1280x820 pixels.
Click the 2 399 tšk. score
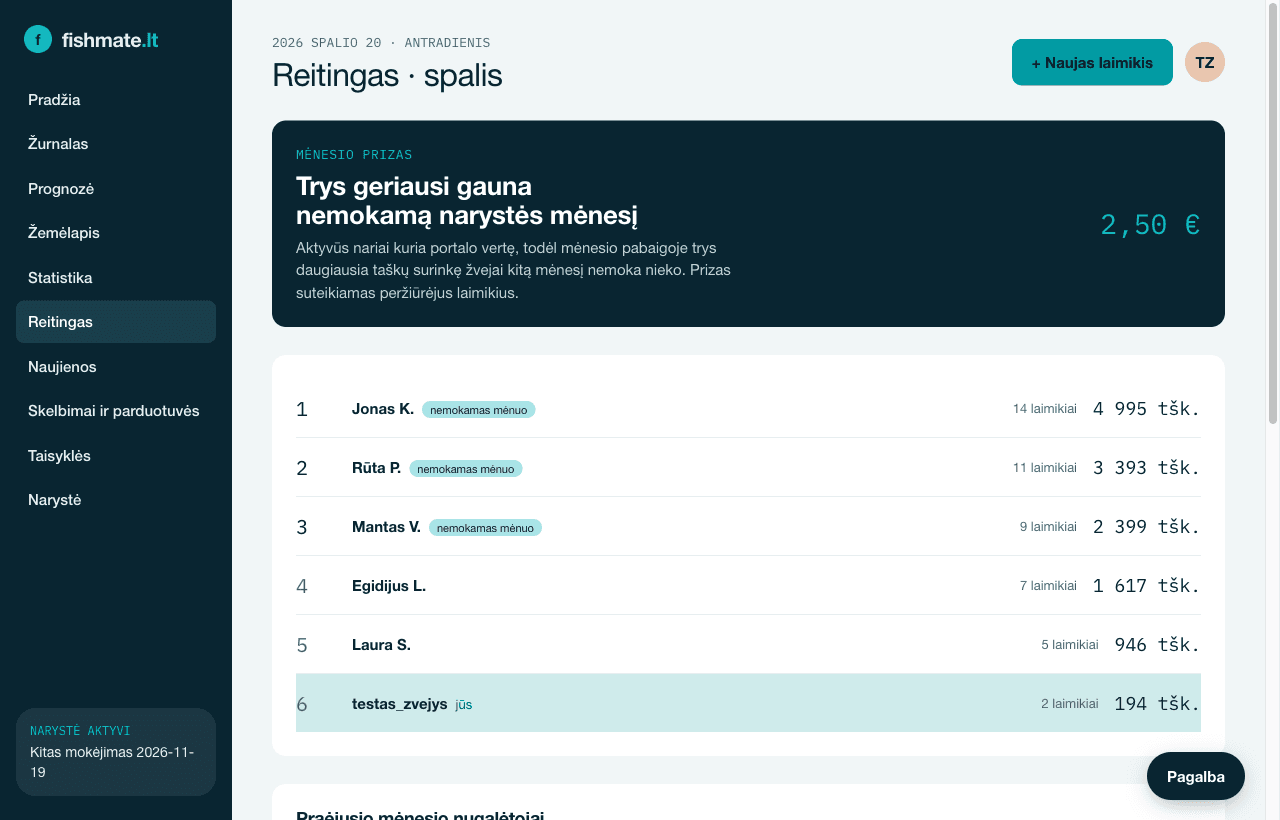1147,527
